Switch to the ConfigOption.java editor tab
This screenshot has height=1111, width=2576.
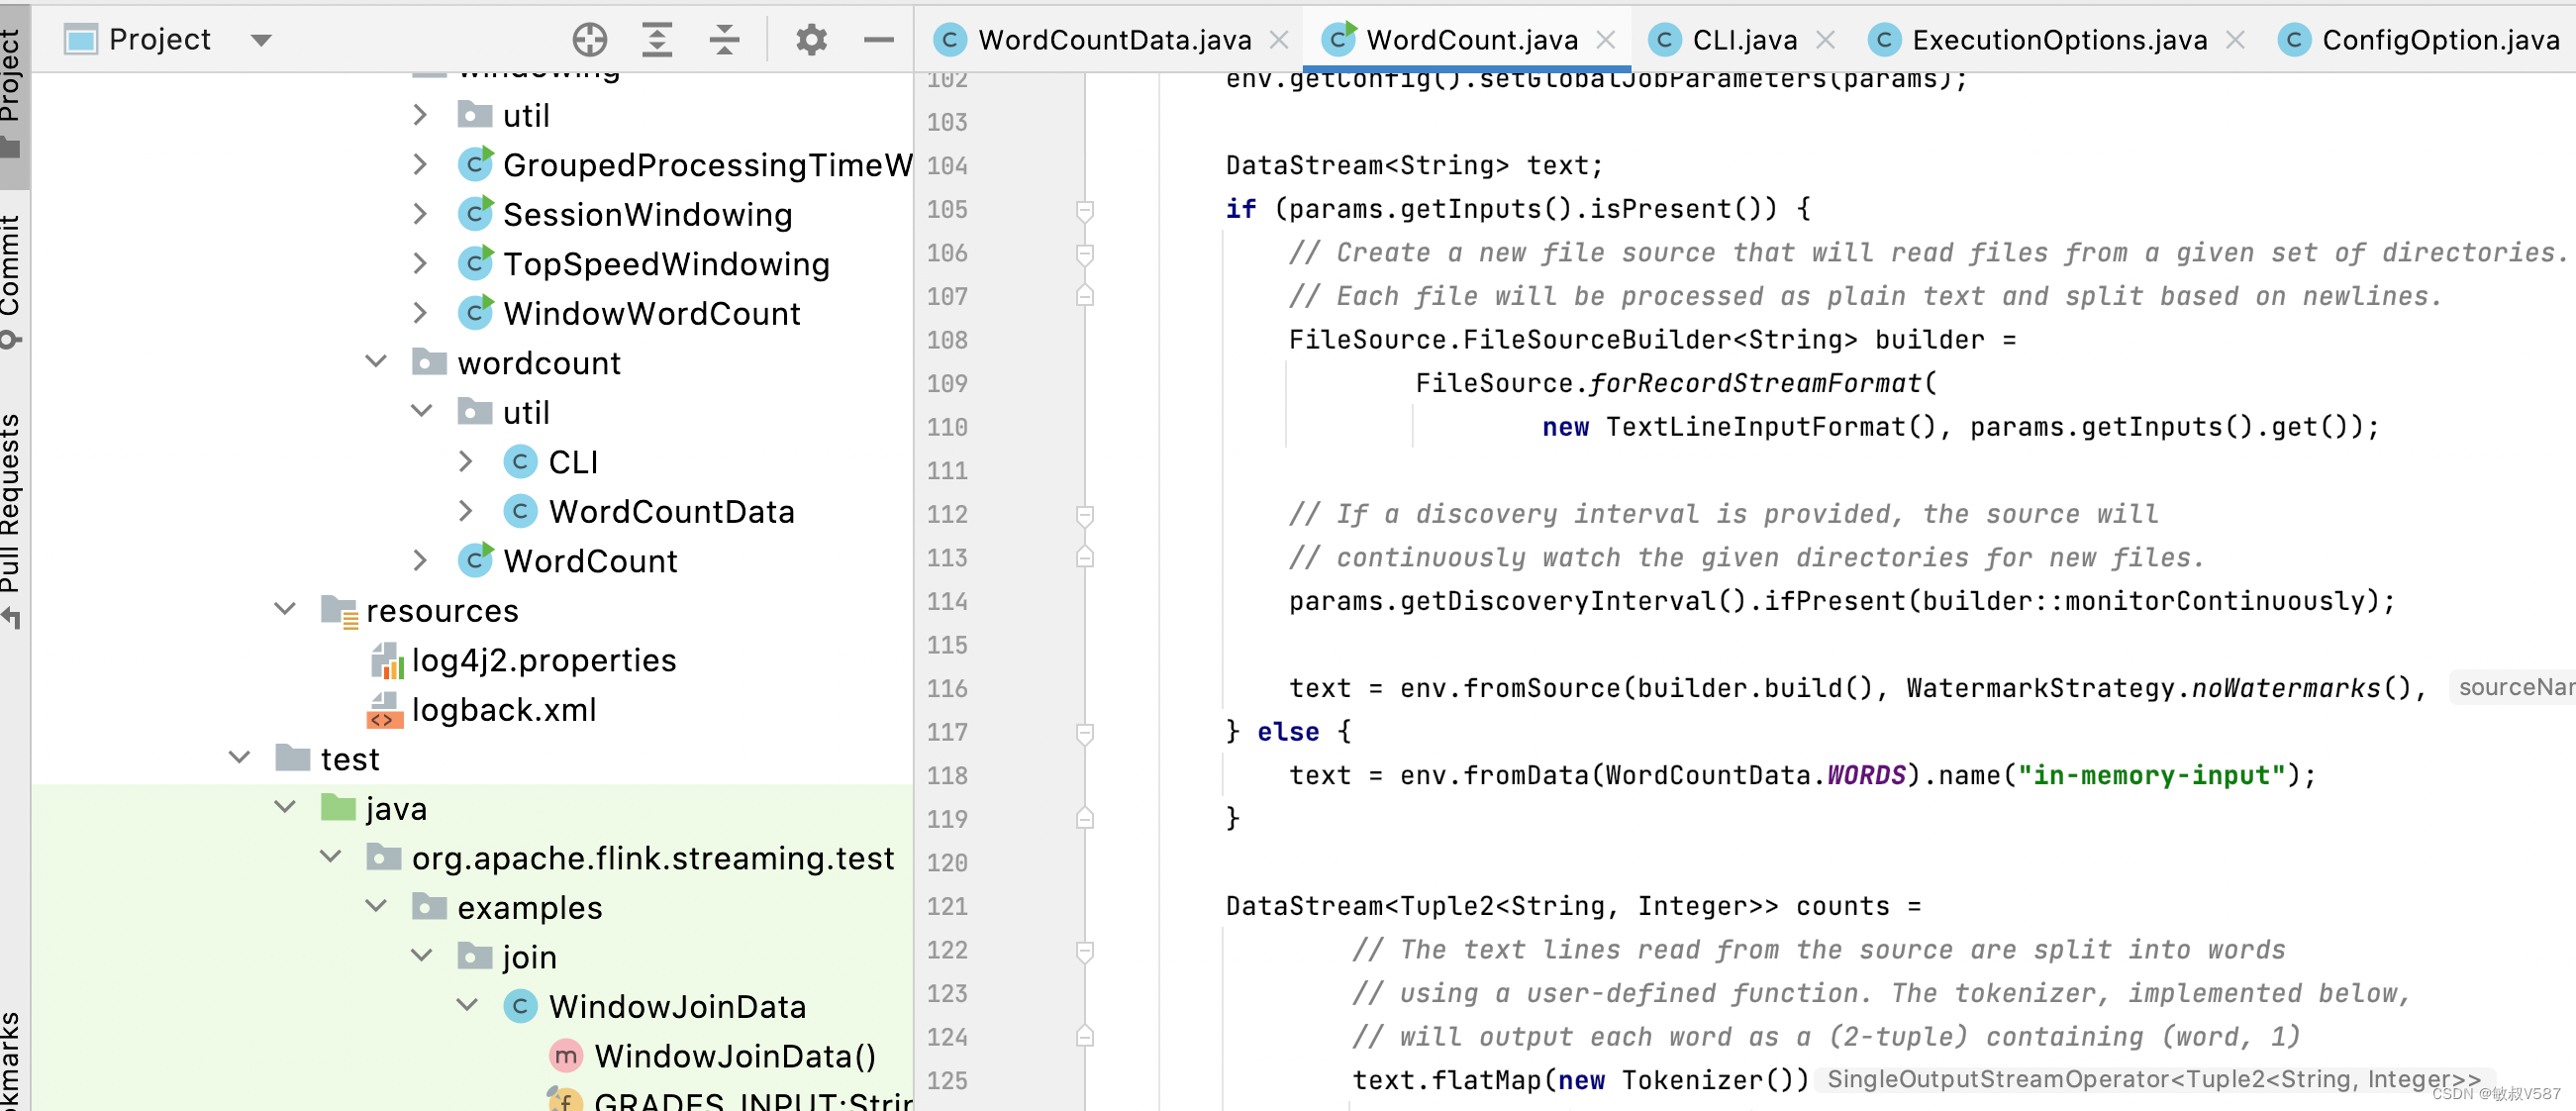tap(2420, 40)
